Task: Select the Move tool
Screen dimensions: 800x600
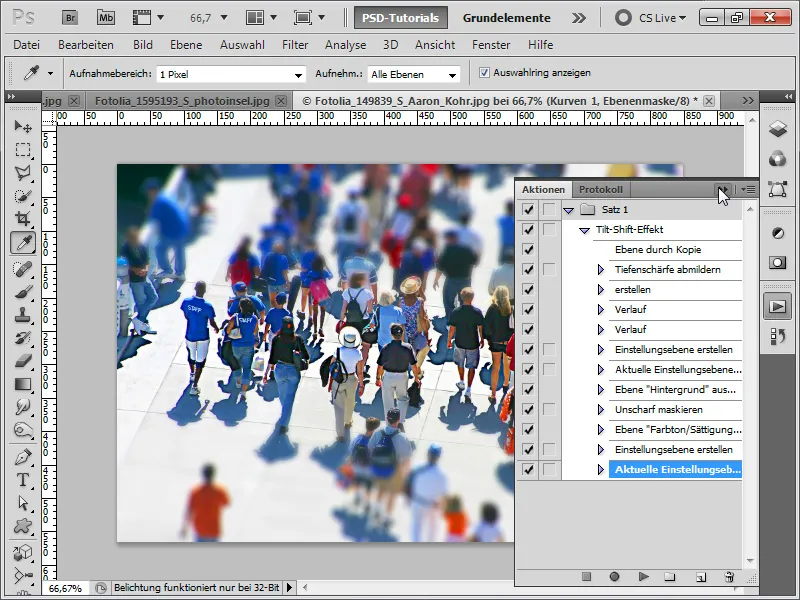Action: pyautogui.click(x=23, y=126)
